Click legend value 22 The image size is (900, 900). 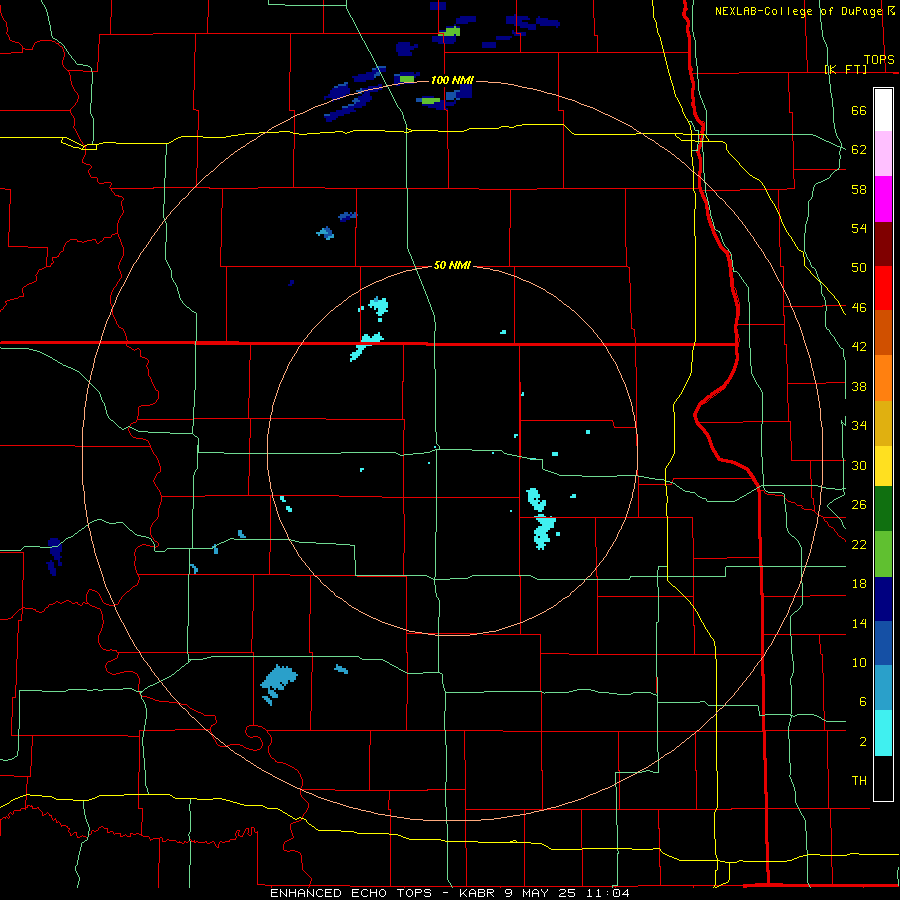859,544
